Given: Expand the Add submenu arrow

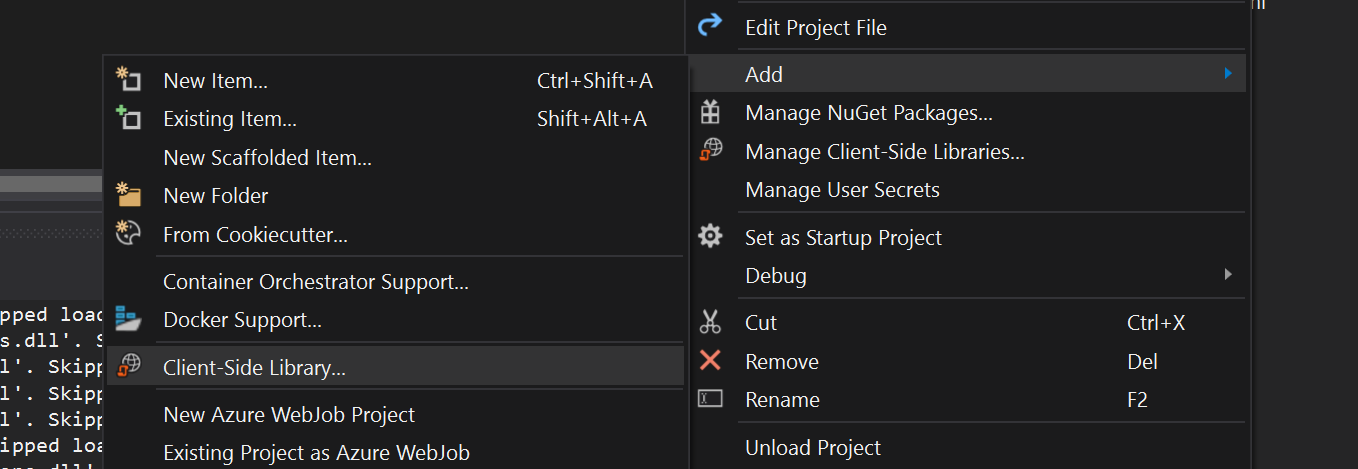Looking at the screenshot, I should (1227, 73).
